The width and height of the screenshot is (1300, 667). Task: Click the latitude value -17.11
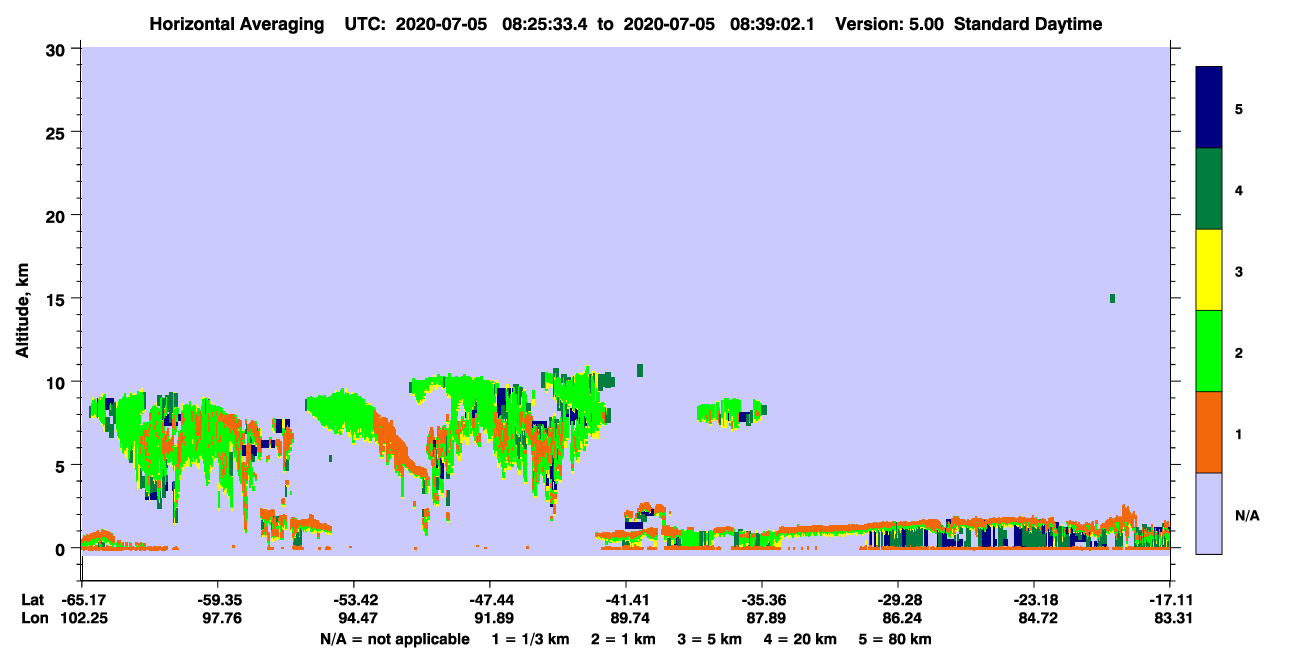[x=1170, y=600]
